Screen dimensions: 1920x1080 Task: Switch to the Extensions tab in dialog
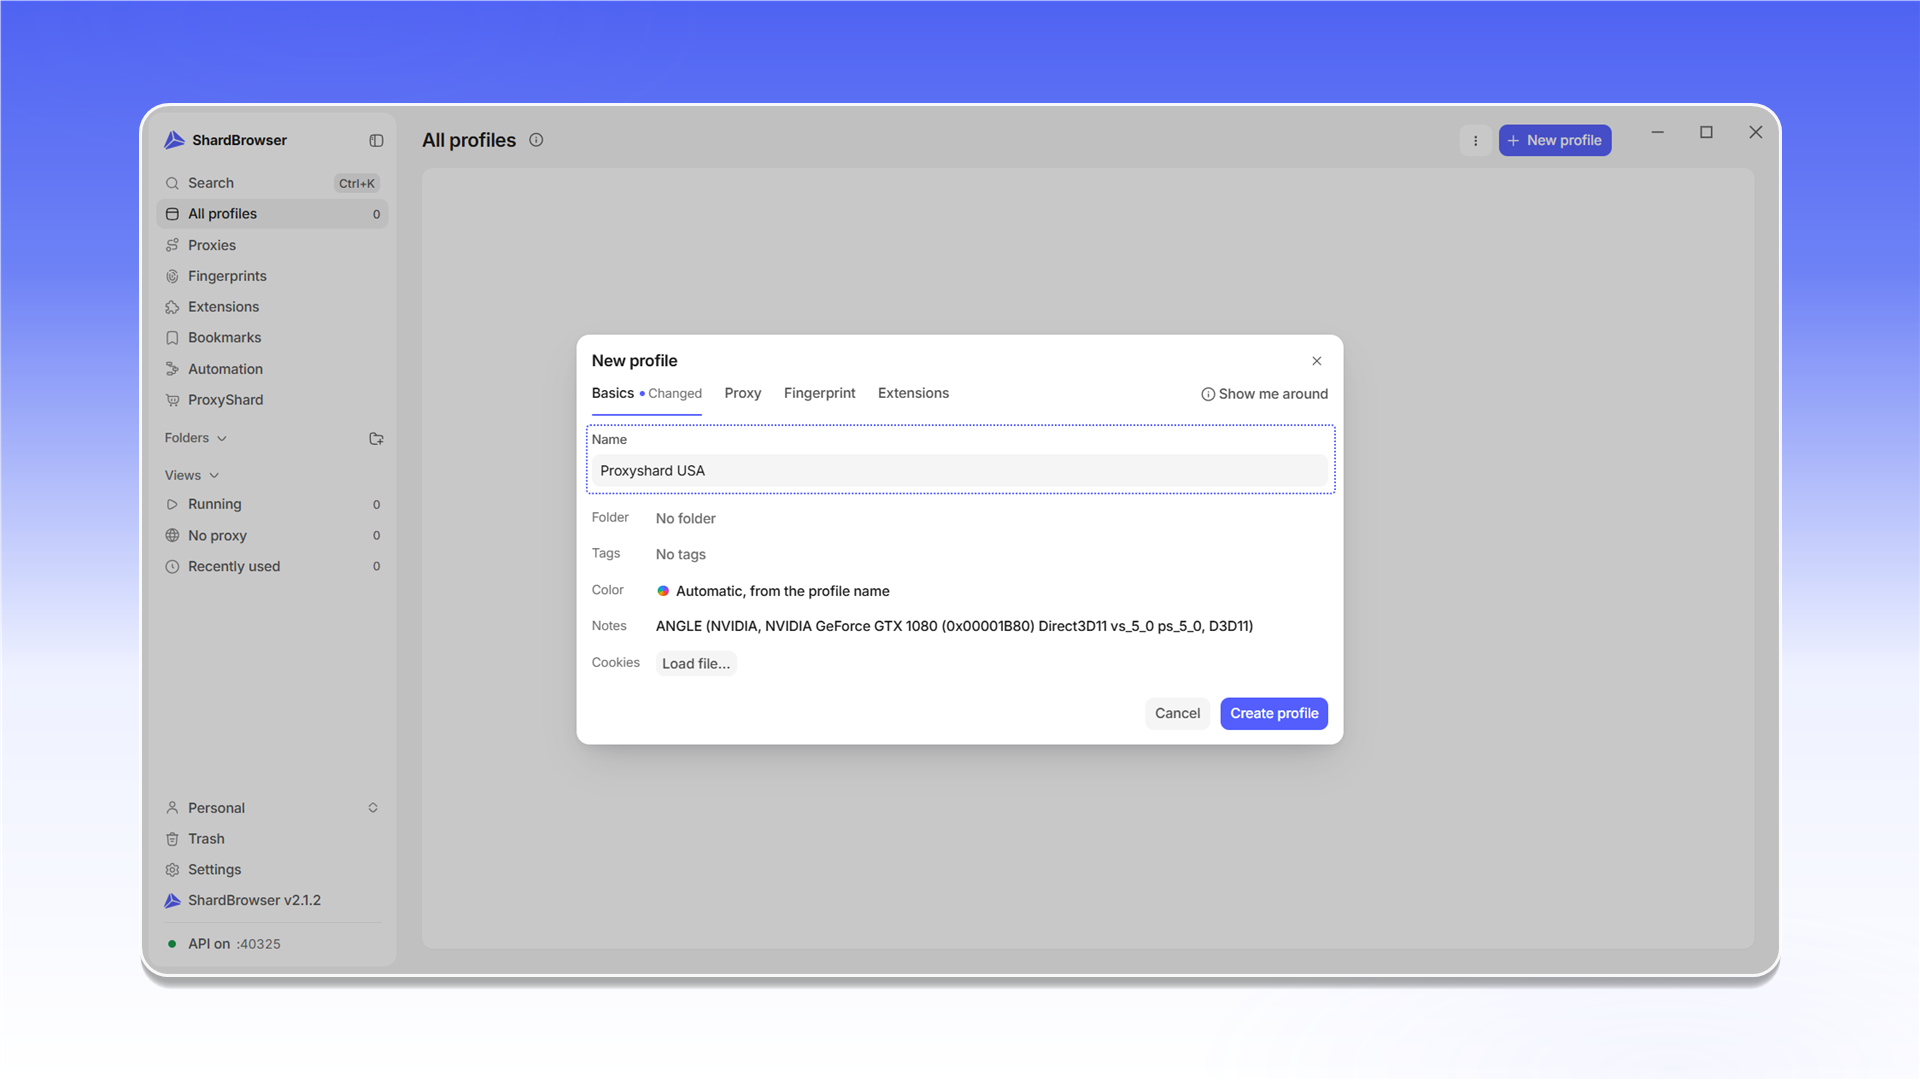pos(913,393)
